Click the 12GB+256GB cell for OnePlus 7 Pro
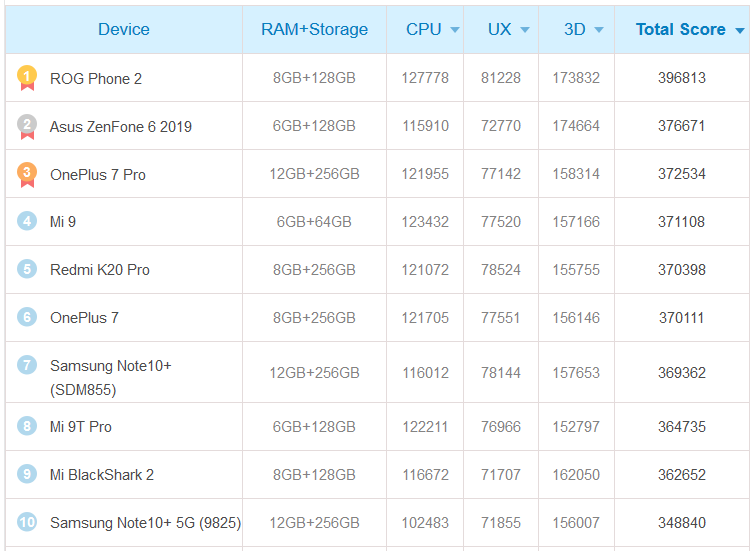755x551 pixels. click(314, 173)
